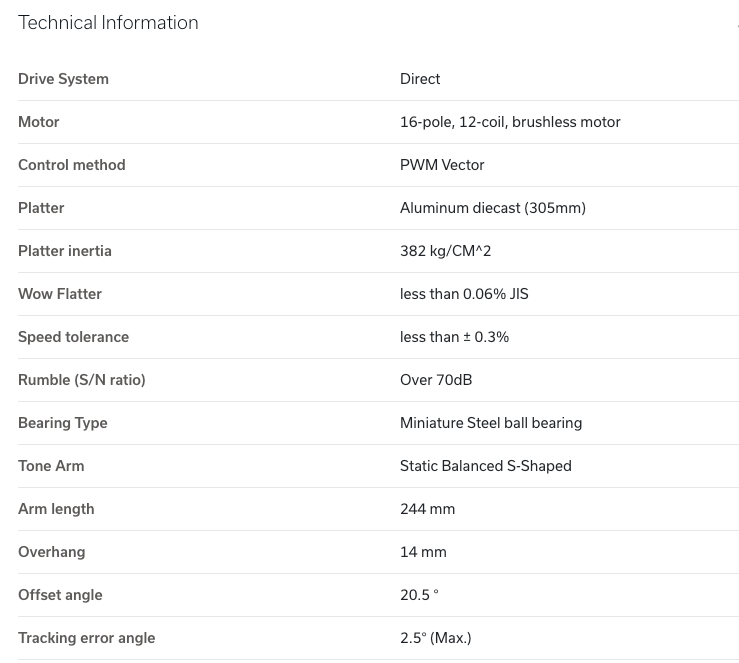
Task: Click the Speed tolerance label
Action: [x=74, y=337]
